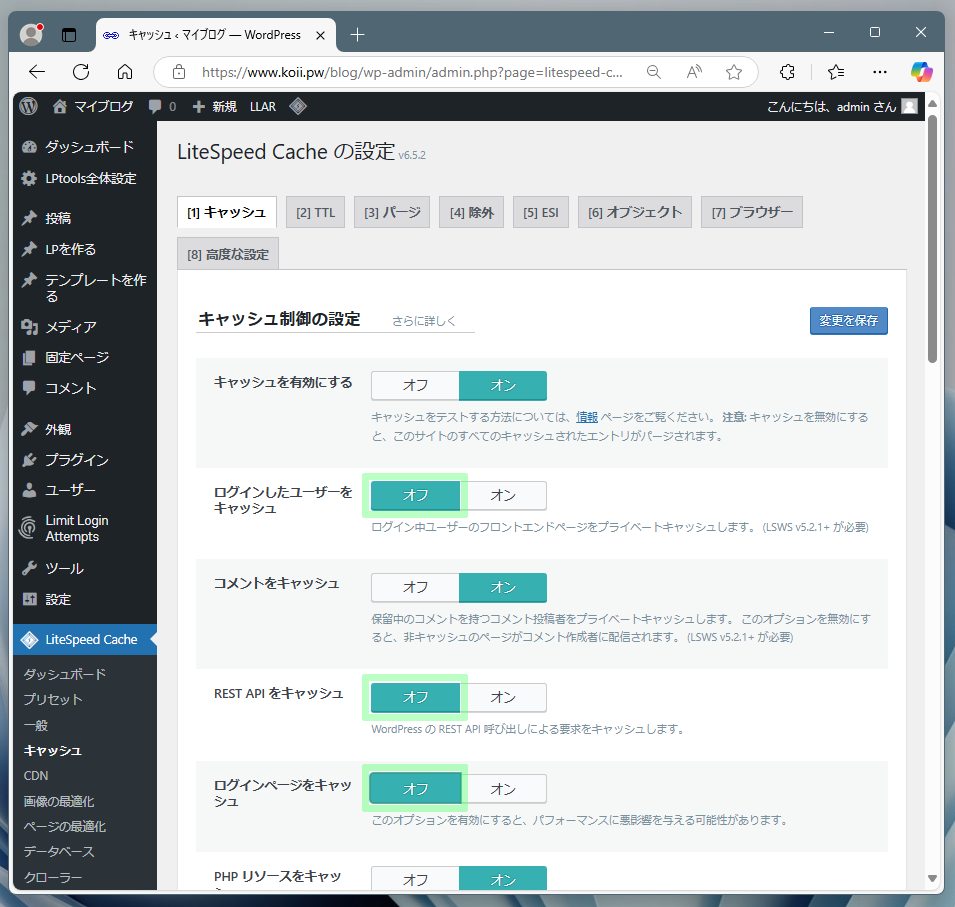Click the comments bubble icon in admin bar
This screenshot has height=907, width=955.
tap(155, 107)
